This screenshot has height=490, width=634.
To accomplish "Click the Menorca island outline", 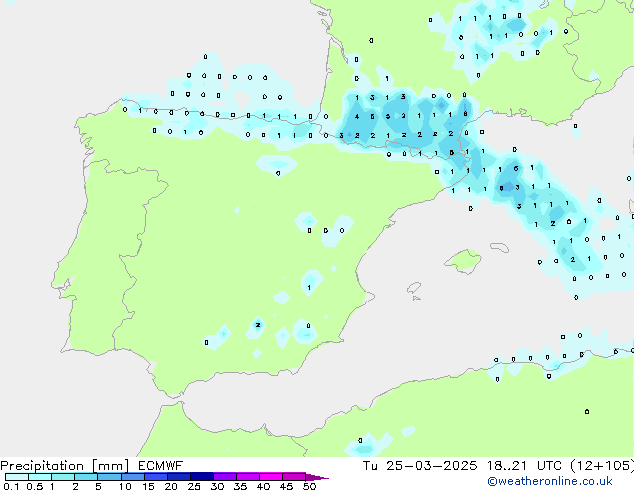I will coord(500,247).
